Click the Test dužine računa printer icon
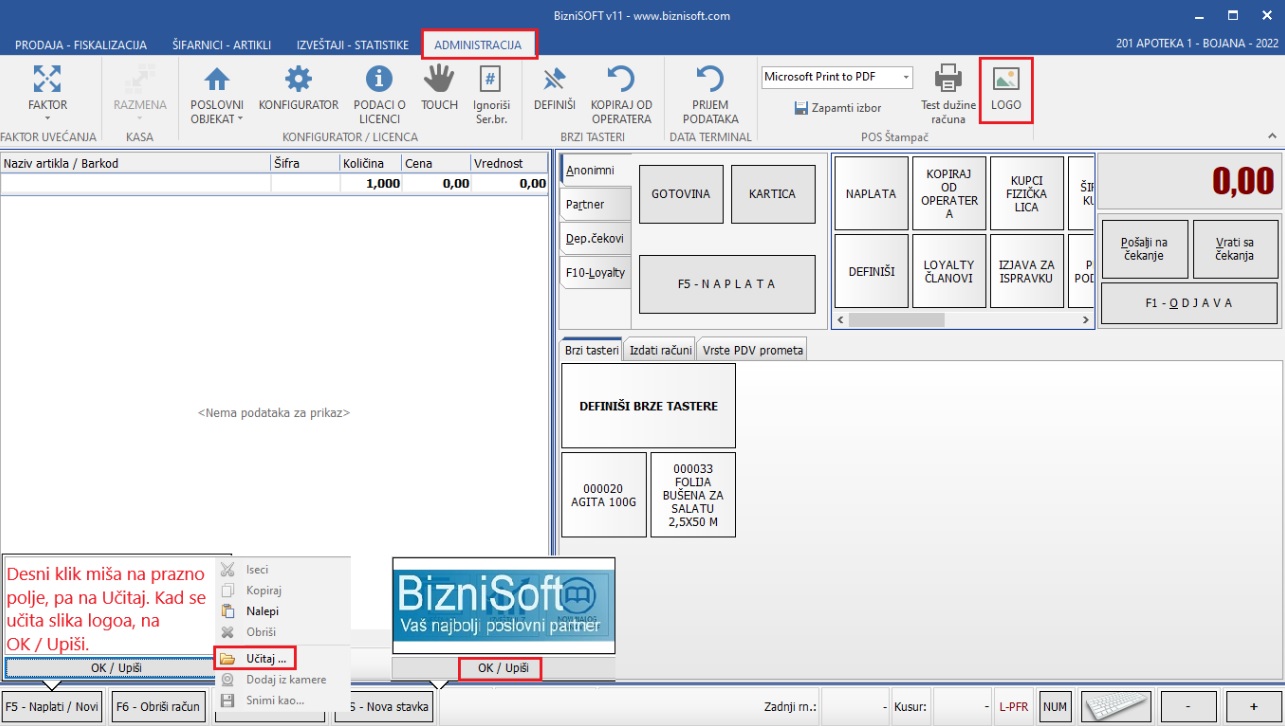 pyautogui.click(x=947, y=78)
